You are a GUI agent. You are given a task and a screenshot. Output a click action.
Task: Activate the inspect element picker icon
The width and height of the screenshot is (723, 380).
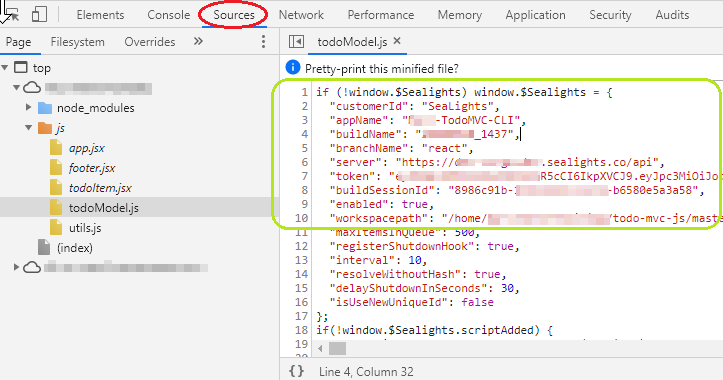[x=11, y=14]
